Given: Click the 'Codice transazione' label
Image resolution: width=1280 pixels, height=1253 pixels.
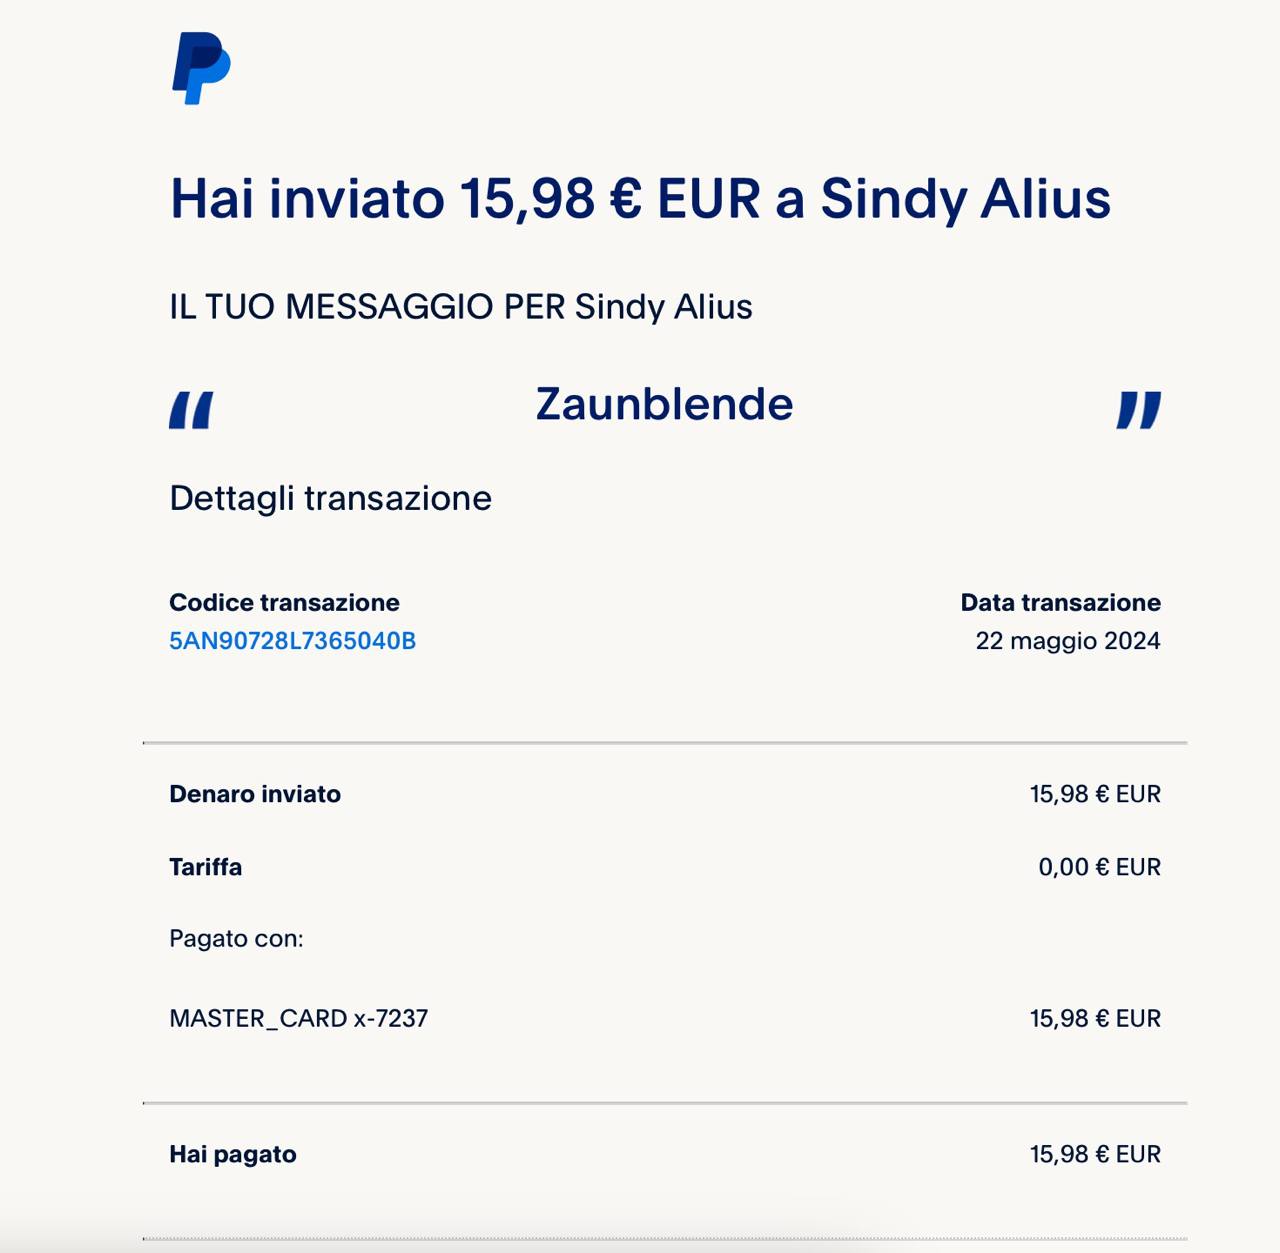Looking at the screenshot, I should [x=284, y=603].
